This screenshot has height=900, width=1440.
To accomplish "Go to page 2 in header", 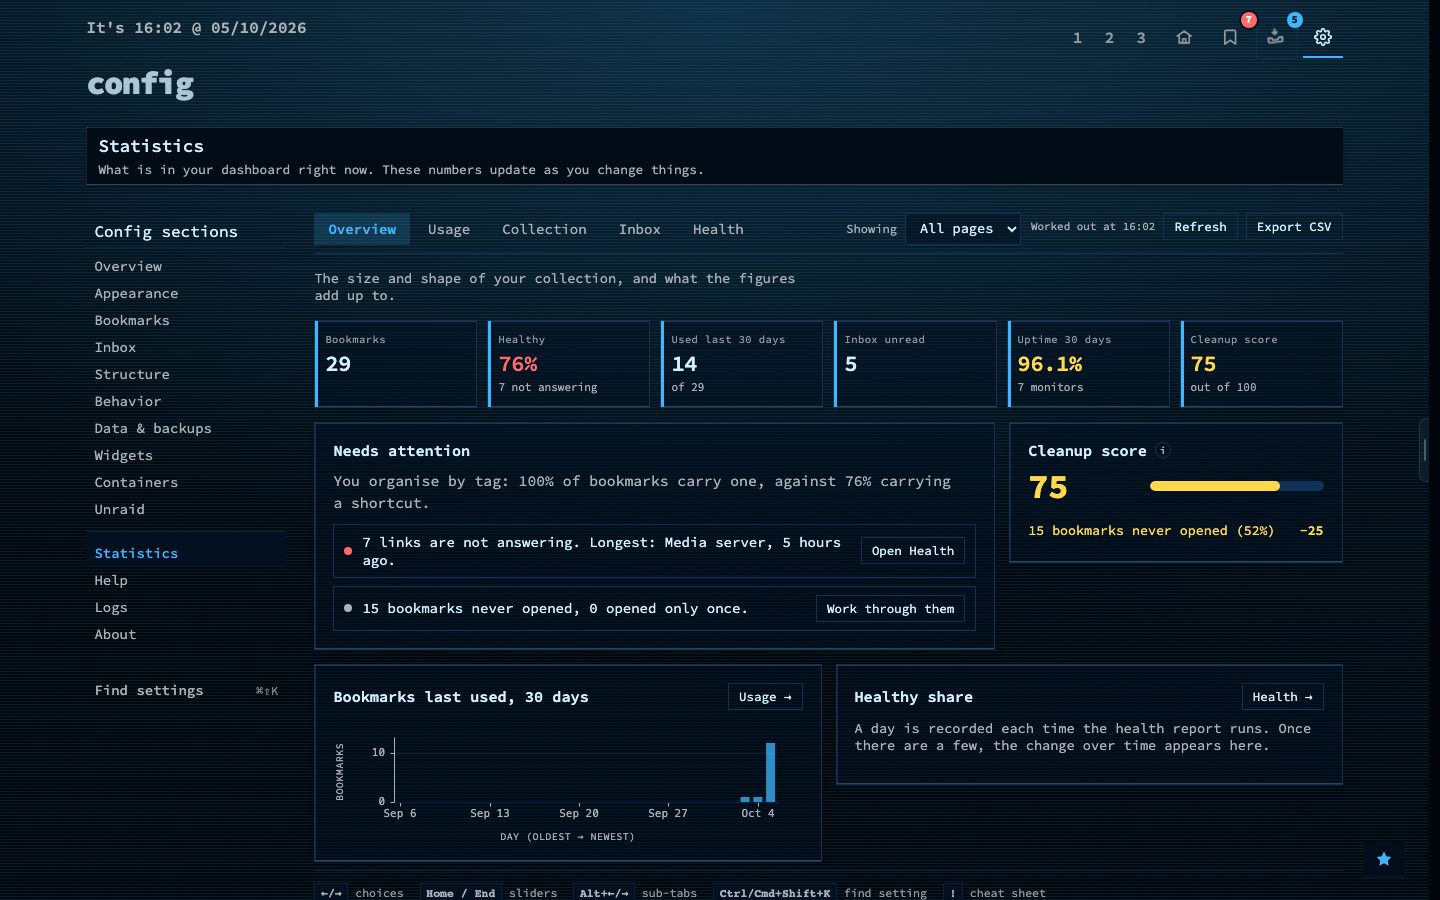I will [1109, 38].
